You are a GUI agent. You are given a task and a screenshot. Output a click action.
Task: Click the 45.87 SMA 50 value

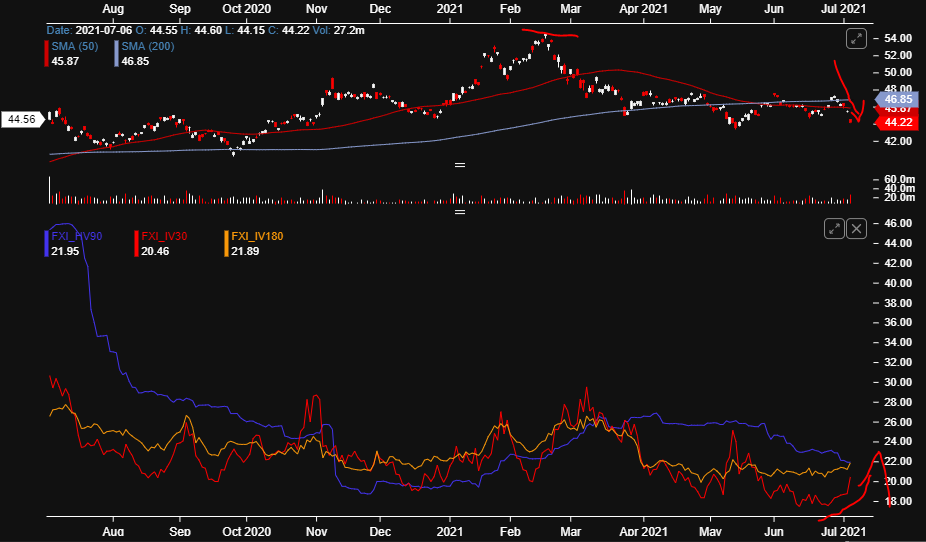[65, 61]
